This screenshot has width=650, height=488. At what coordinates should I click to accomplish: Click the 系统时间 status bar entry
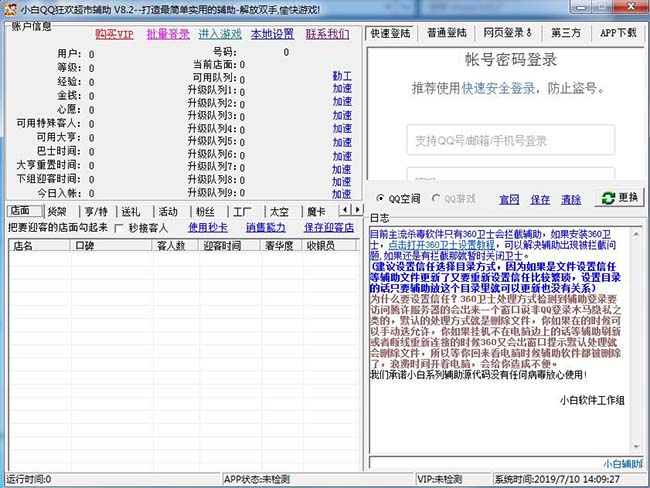pos(569,480)
